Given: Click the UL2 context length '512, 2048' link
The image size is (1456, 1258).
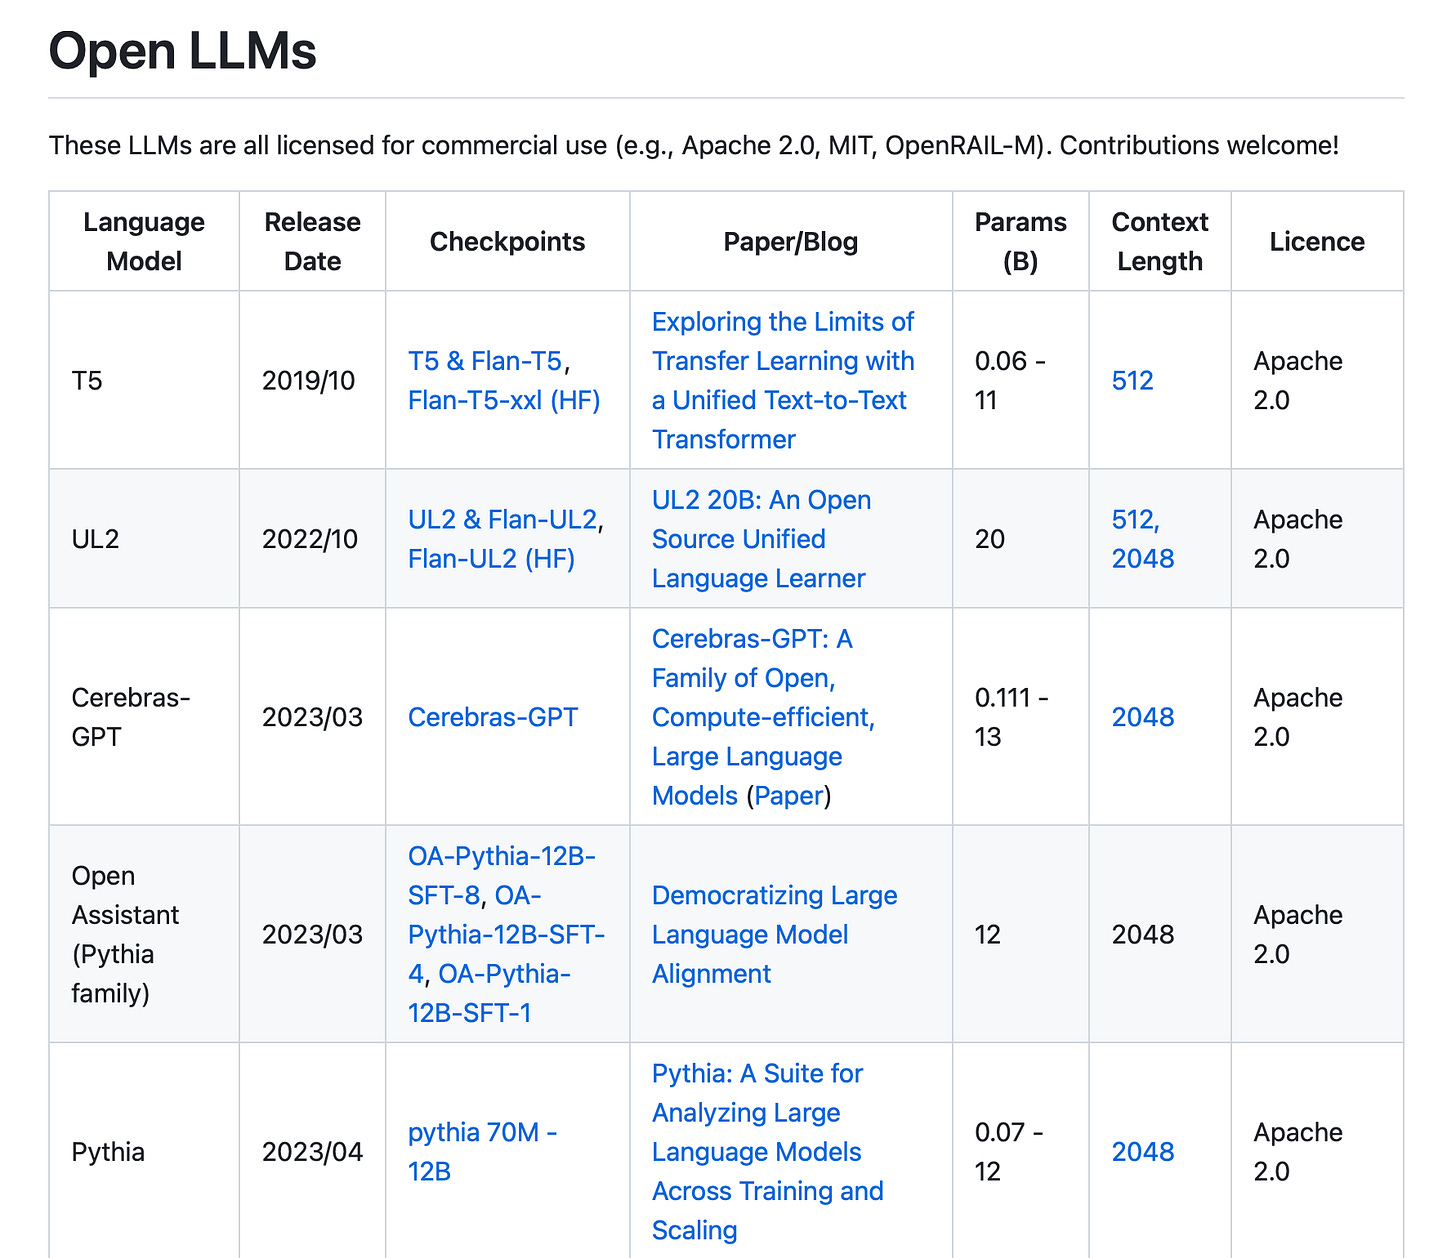Looking at the screenshot, I should click(1143, 539).
